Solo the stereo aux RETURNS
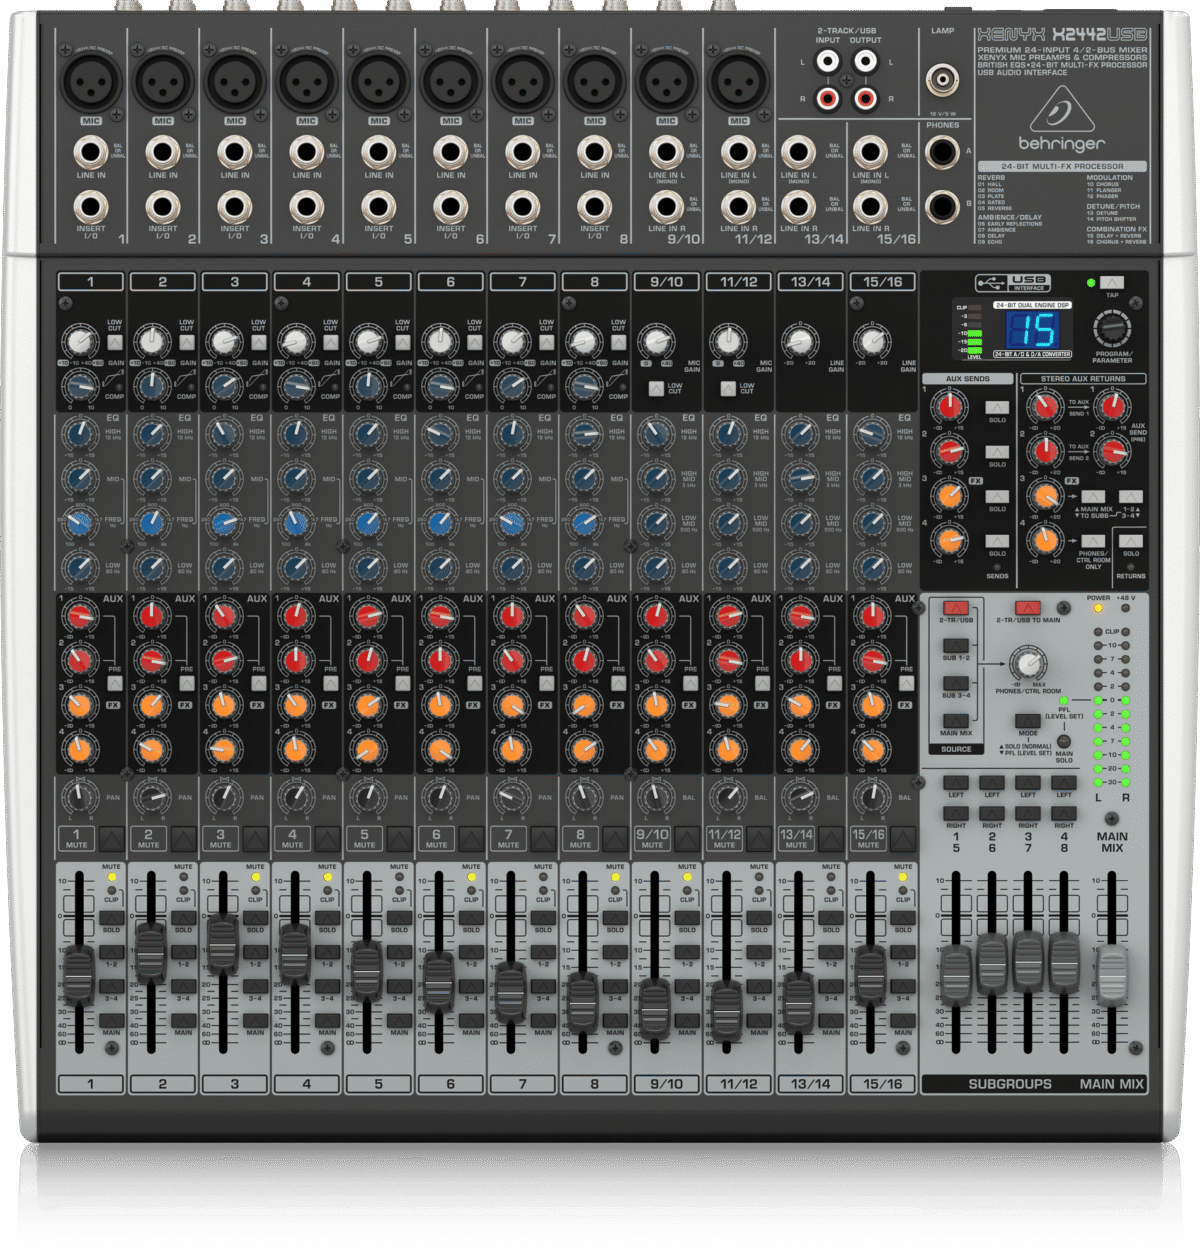1200x1260 pixels. coord(1131,541)
